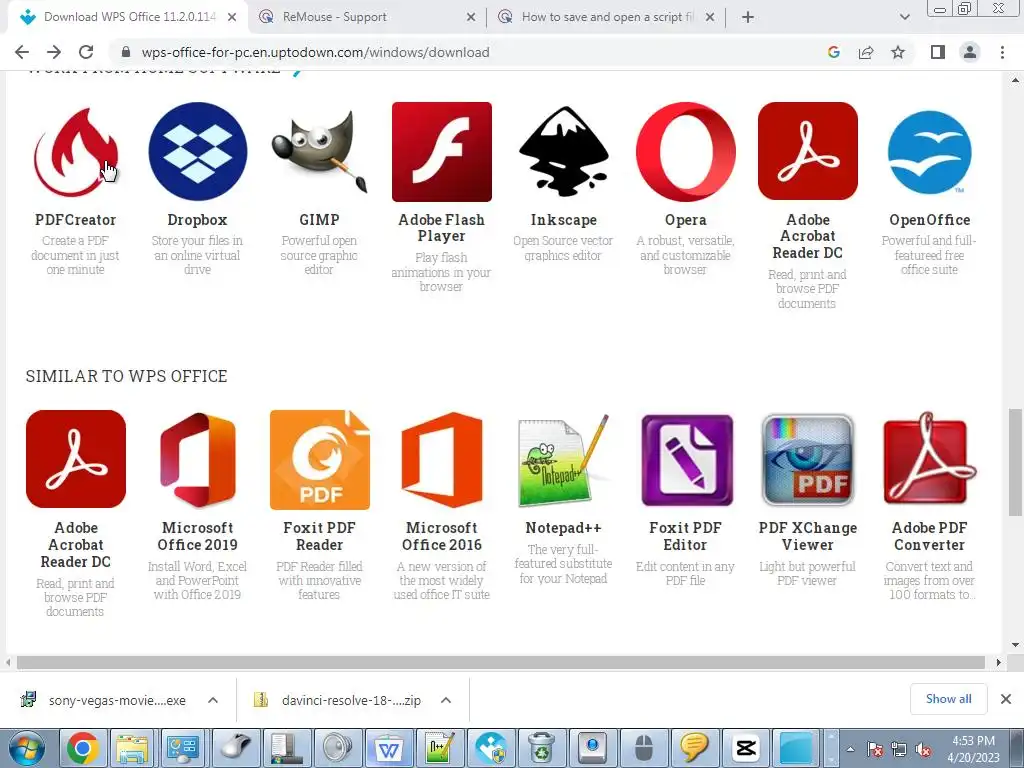This screenshot has width=1024, height=768.
Task: Show hidden system tray icons
Action: pos(850,749)
